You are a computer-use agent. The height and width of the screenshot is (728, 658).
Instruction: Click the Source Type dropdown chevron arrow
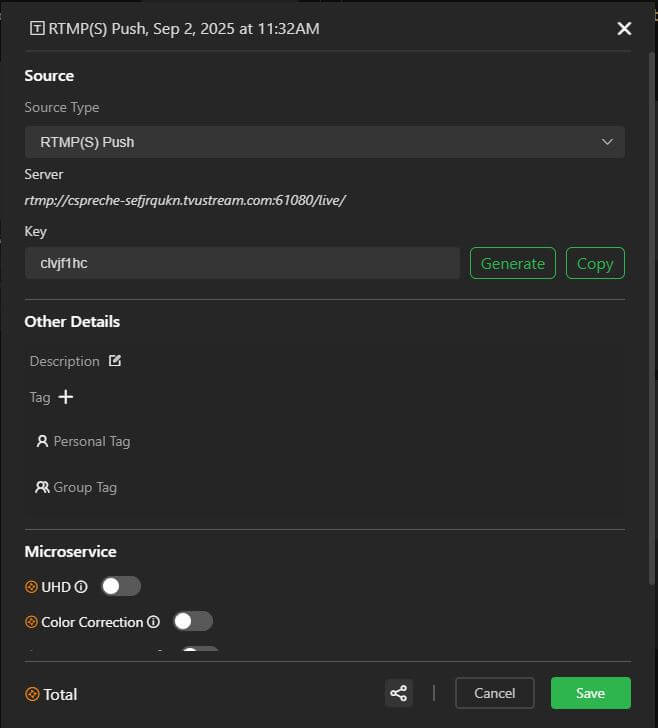pyautogui.click(x=607, y=142)
